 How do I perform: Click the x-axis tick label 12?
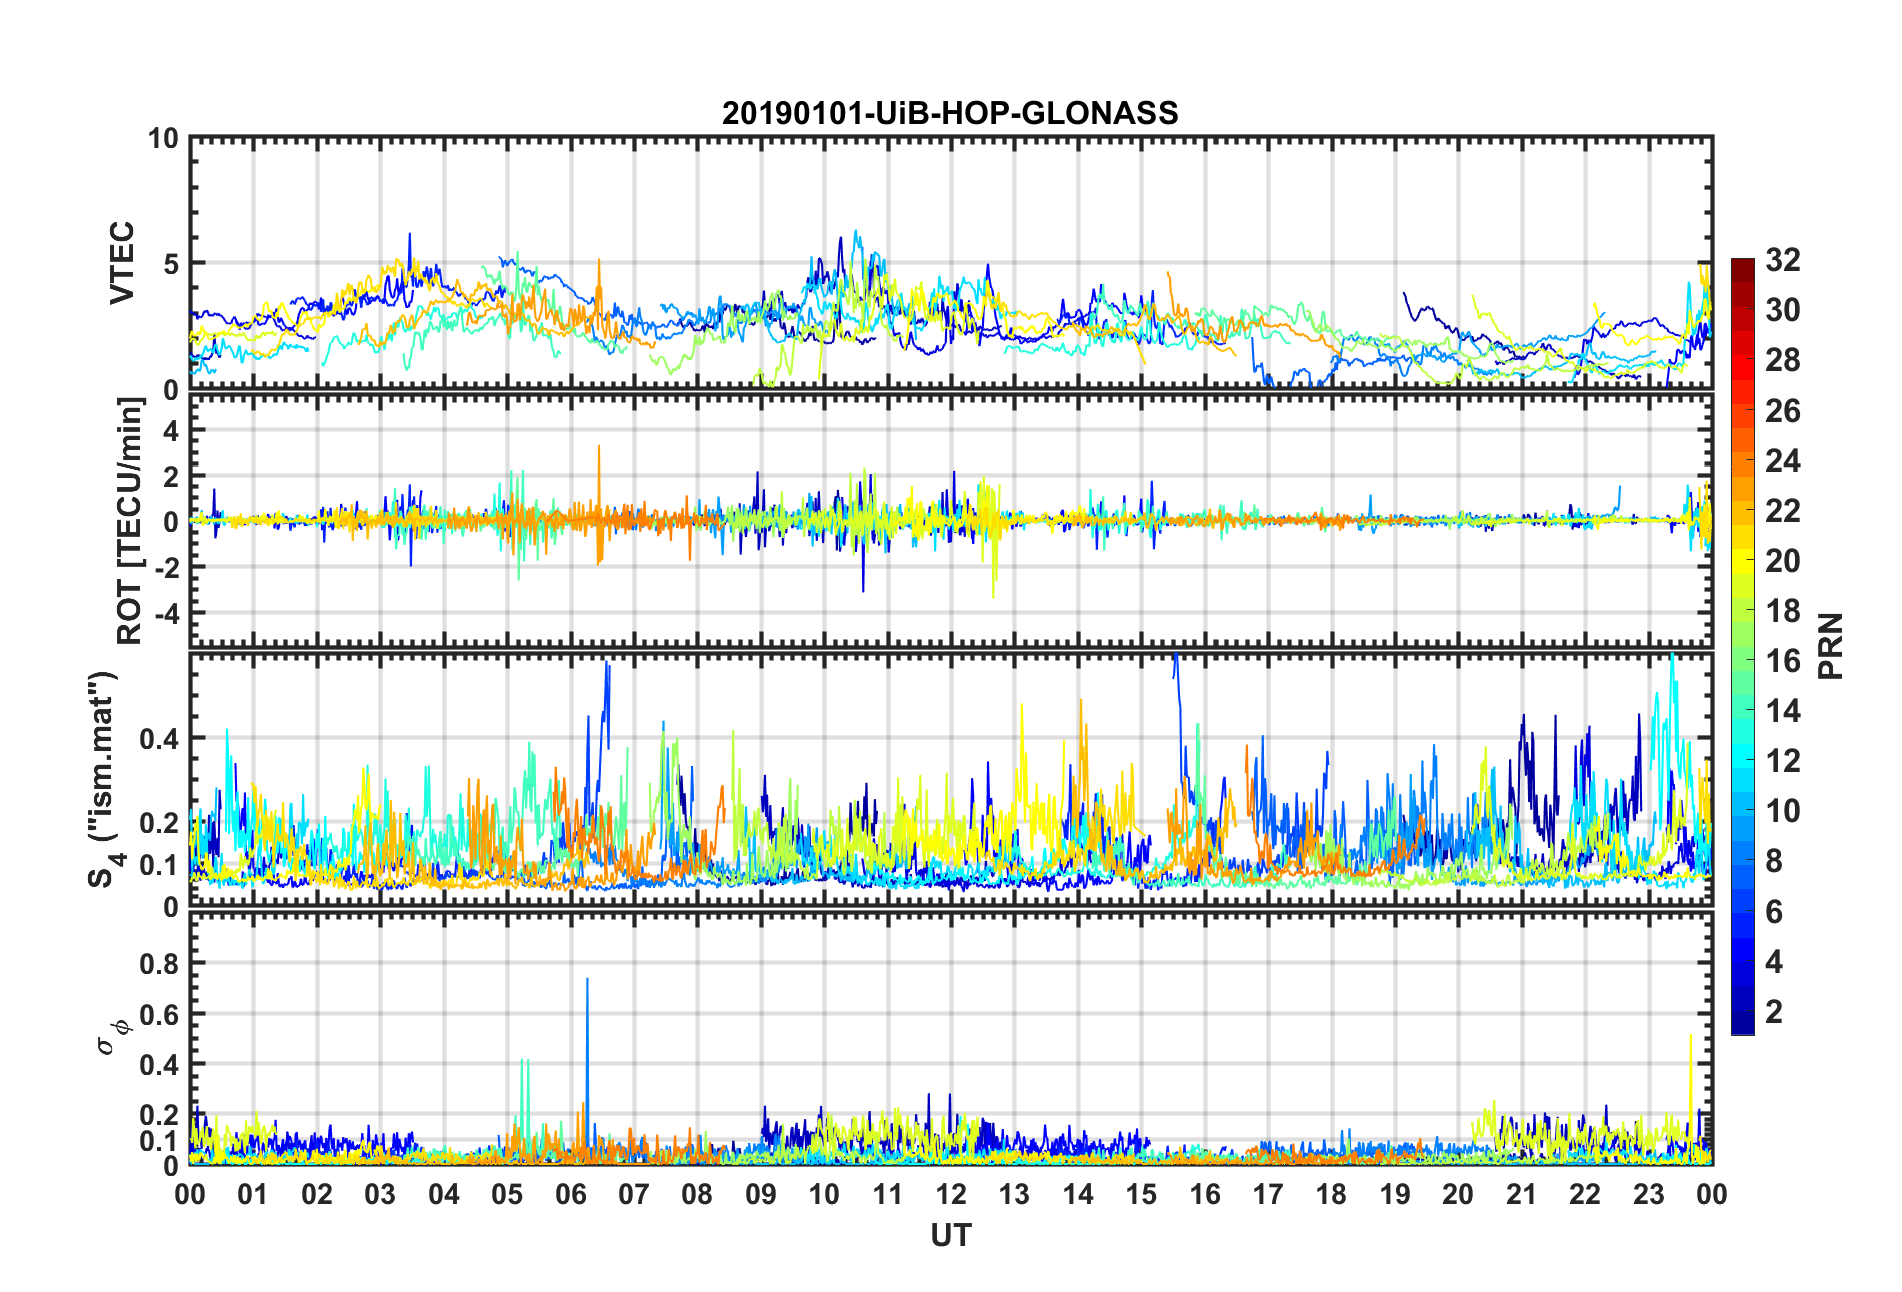click(950, 1194)
